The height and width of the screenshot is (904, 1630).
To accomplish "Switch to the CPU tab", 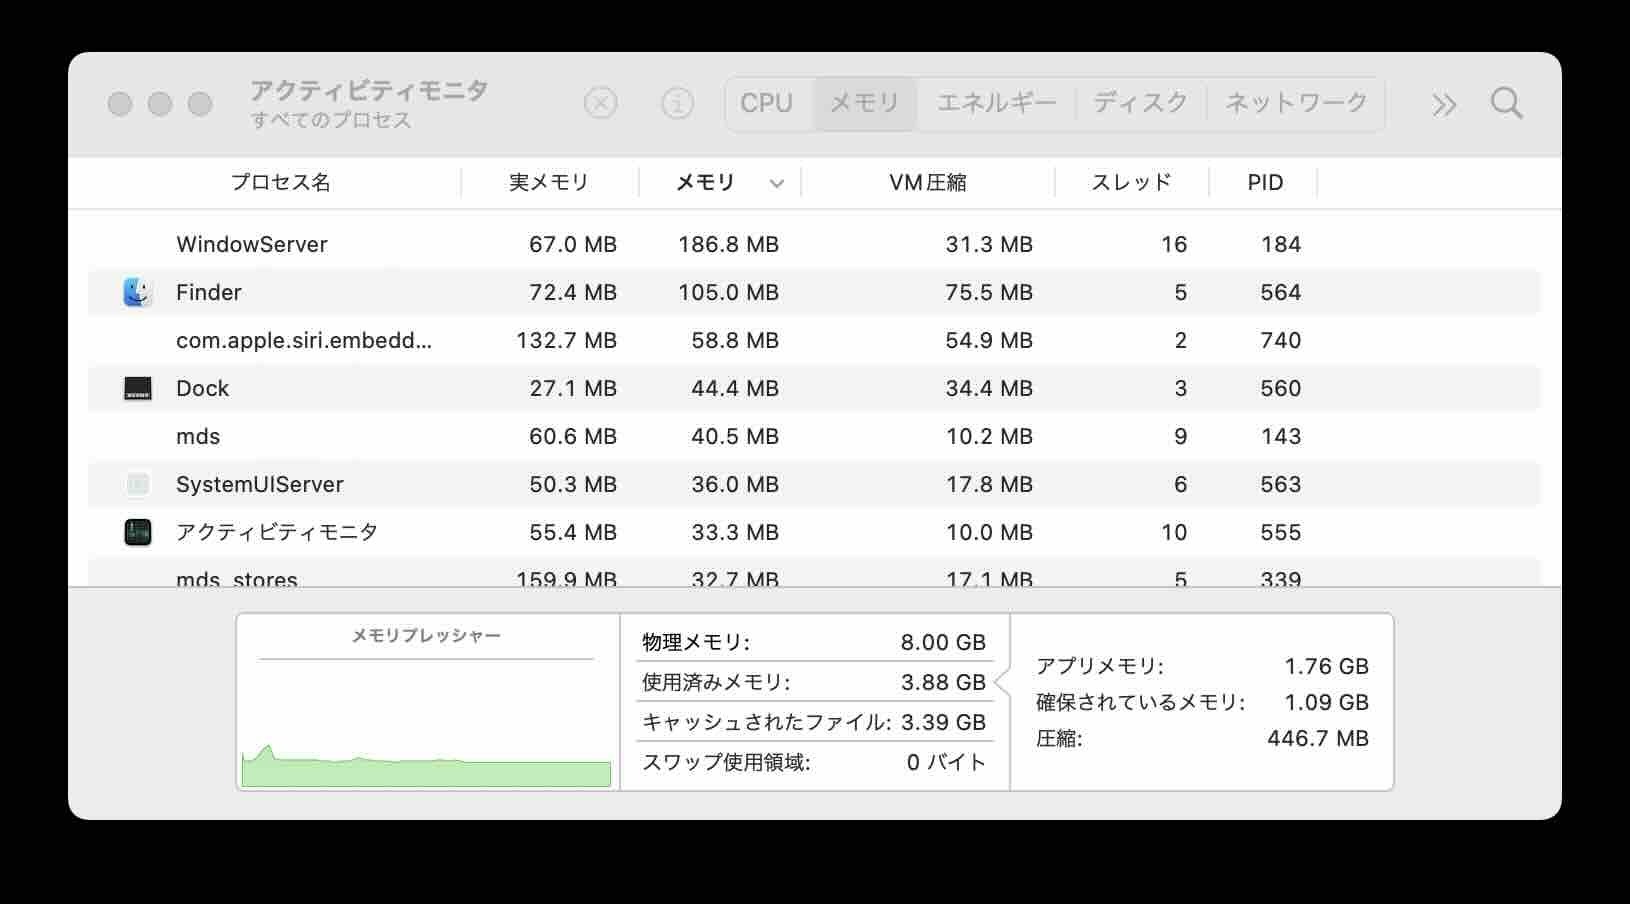I will pyautogui.click(x=767, y=103).
